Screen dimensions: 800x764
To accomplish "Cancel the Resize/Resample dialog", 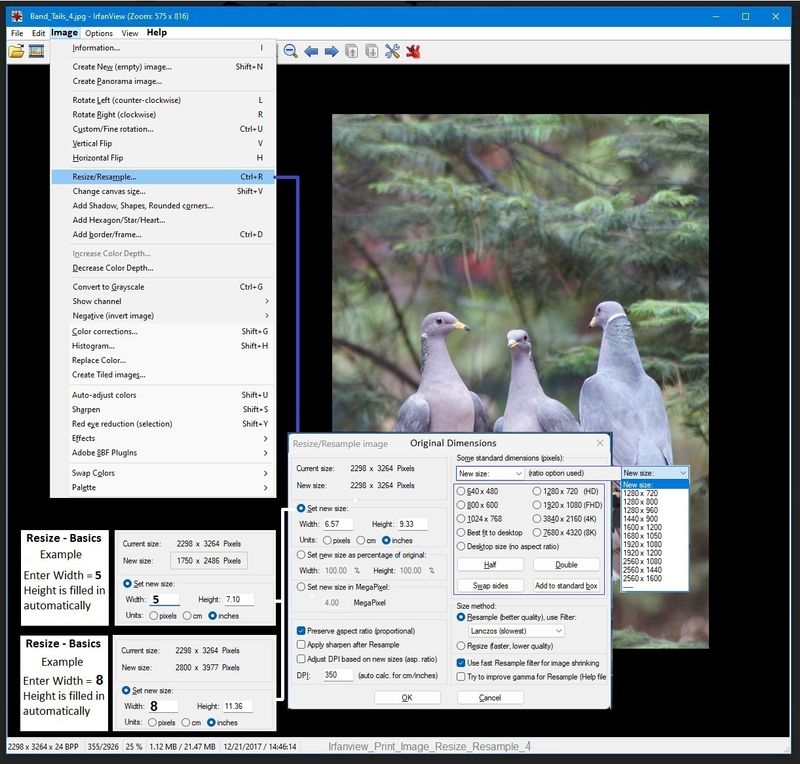I will click(x=490, y=698).
